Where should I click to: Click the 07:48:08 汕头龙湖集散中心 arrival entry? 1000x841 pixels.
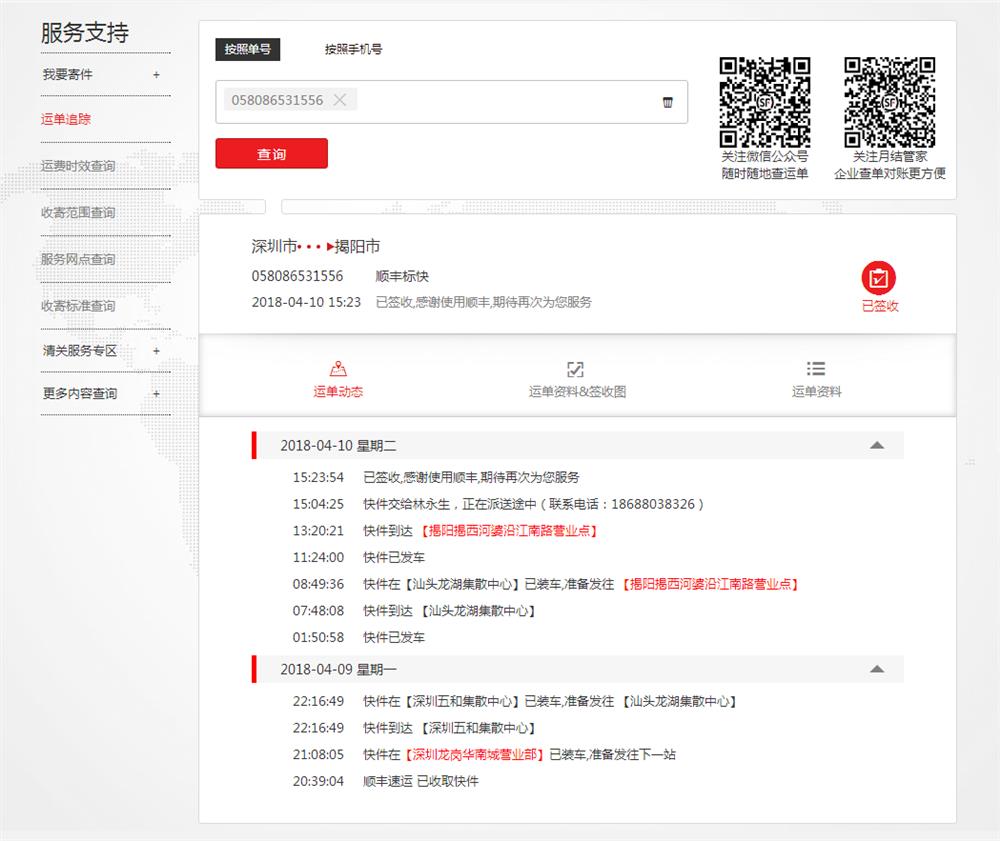414,611
